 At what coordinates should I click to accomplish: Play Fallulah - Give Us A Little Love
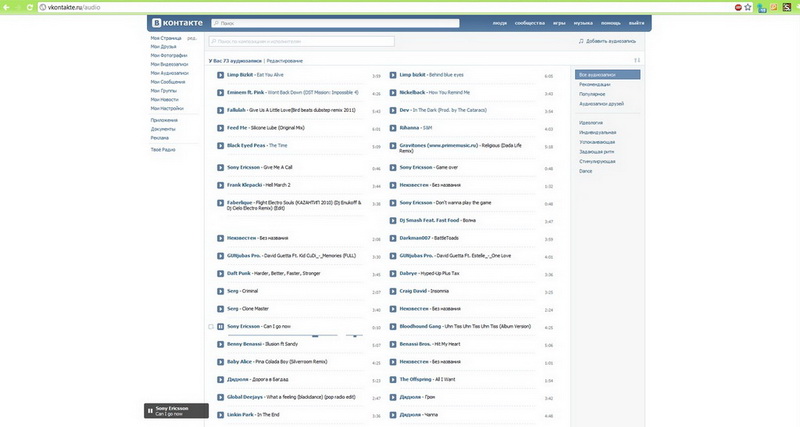tap(220, 110)
